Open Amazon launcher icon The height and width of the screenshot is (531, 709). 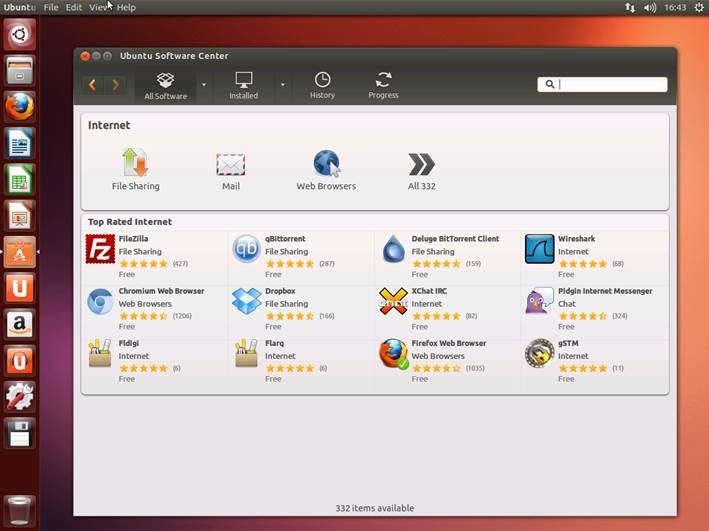[19, 324]
